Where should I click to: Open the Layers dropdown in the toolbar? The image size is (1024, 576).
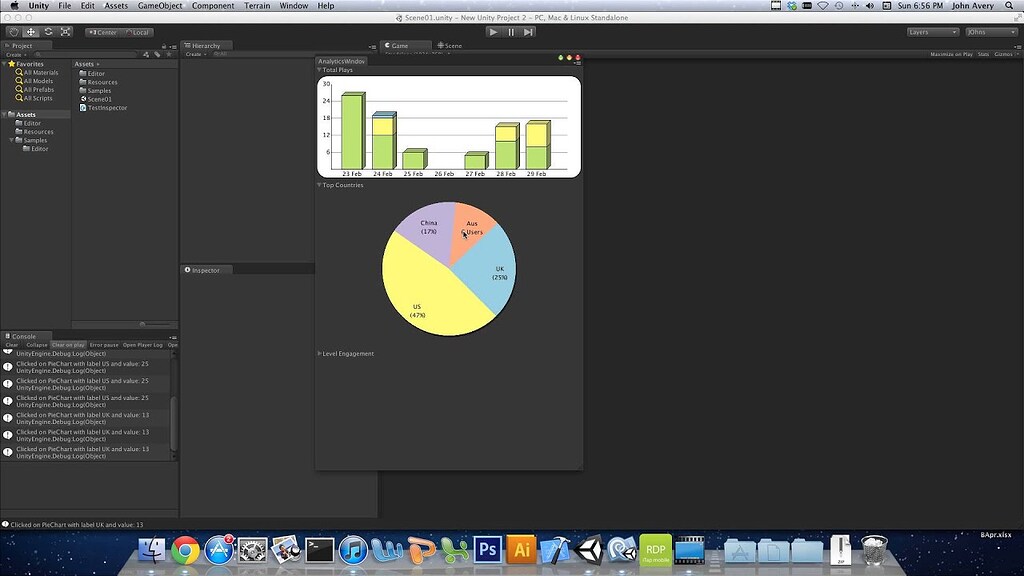[931, 31]
